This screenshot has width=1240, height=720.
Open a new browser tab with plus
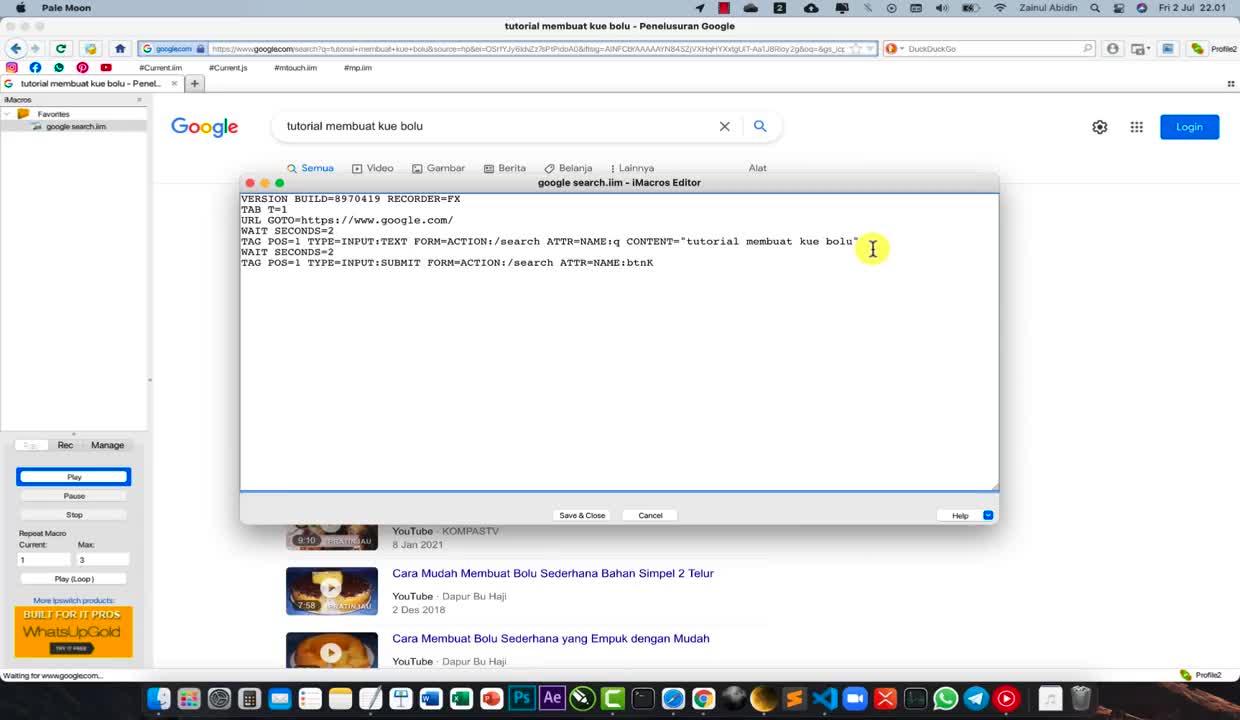pyautogui.click(x=195, y=84)
